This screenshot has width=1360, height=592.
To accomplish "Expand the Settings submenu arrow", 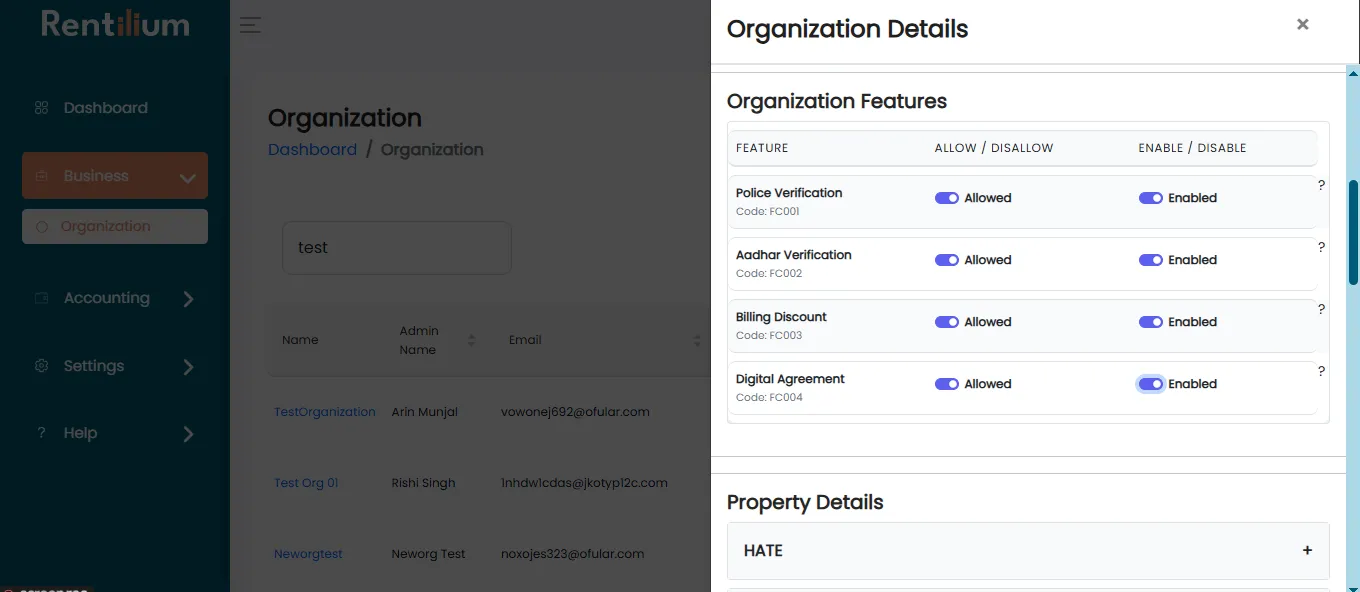I will point(188,367).
